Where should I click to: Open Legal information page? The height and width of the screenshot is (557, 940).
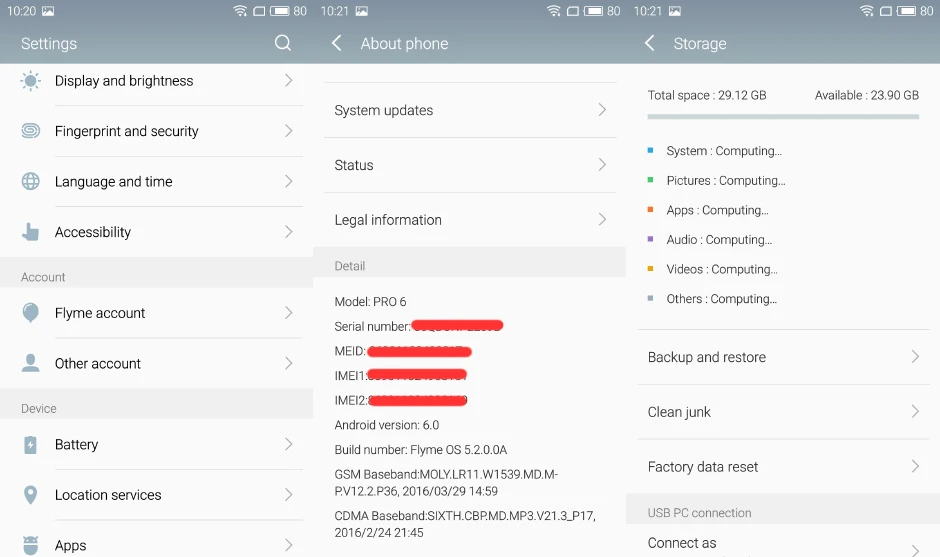470,220
